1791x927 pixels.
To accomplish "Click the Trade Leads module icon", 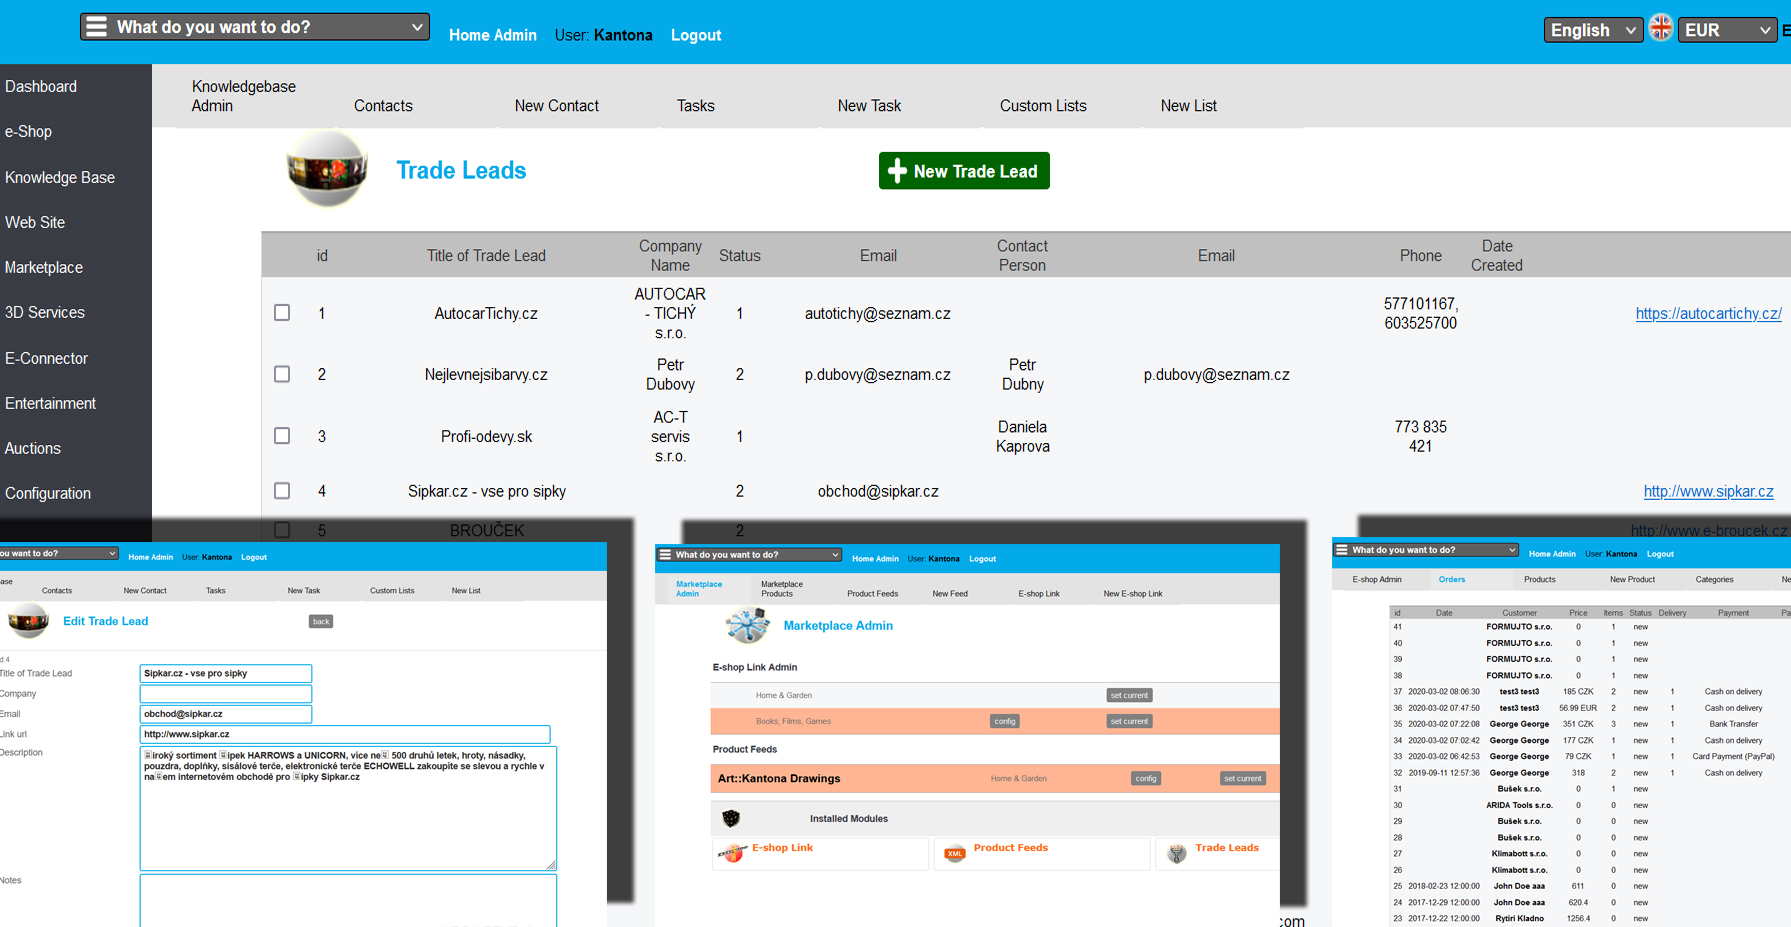I will coord(1177,853).
